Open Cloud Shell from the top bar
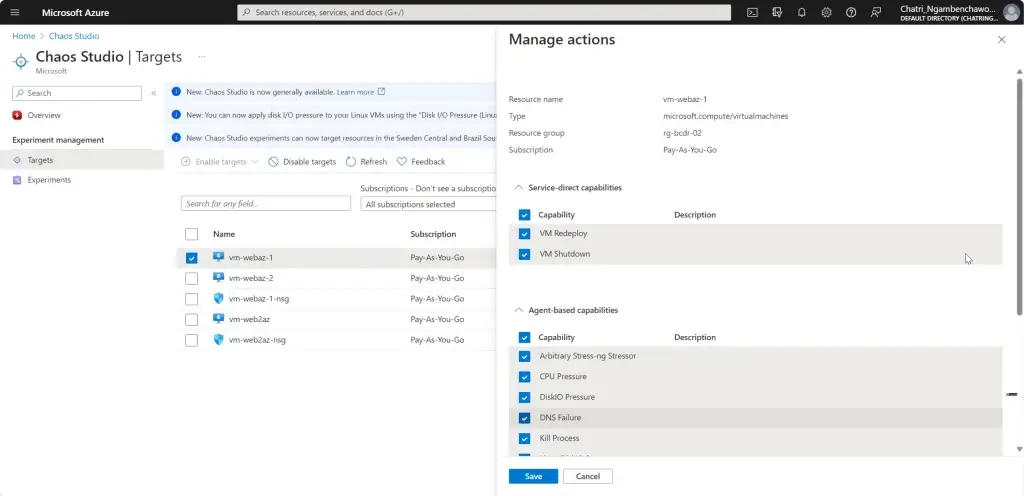The height and width of the screenshot is (496, 1024). click(x=752, y=12)
